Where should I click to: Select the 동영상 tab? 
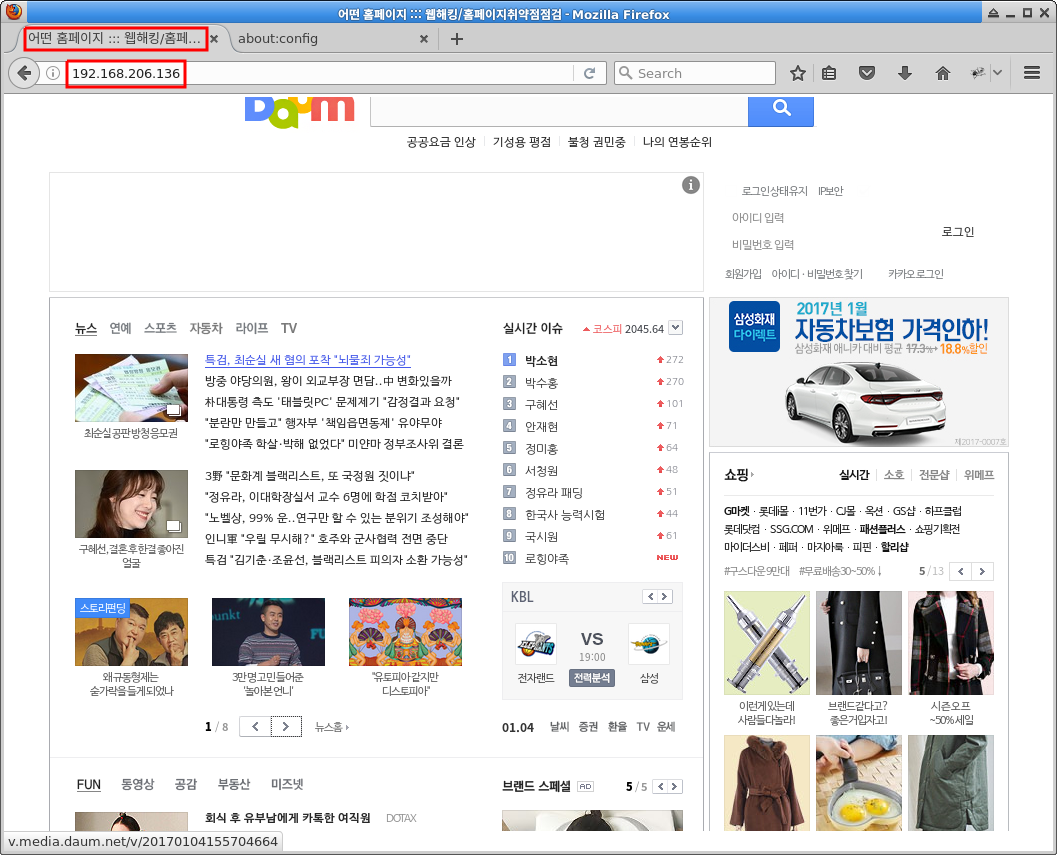(x=138, y=784)
